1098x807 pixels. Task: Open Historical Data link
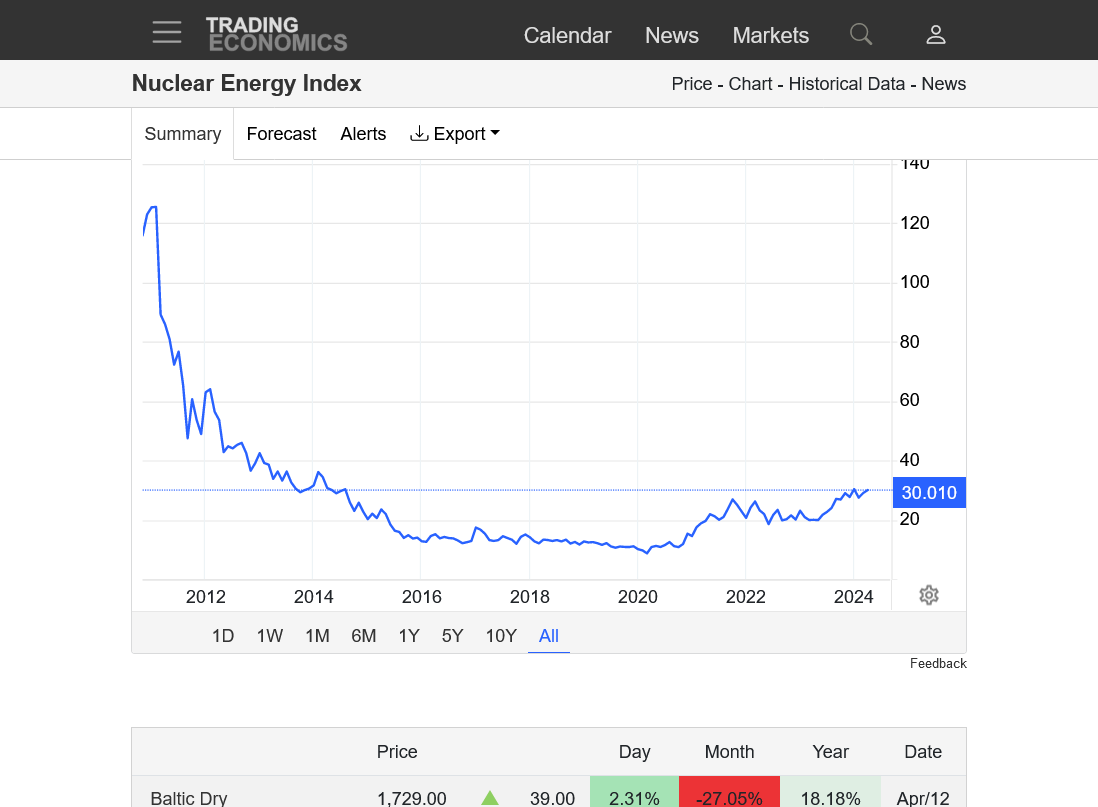[x=846, y=84]
